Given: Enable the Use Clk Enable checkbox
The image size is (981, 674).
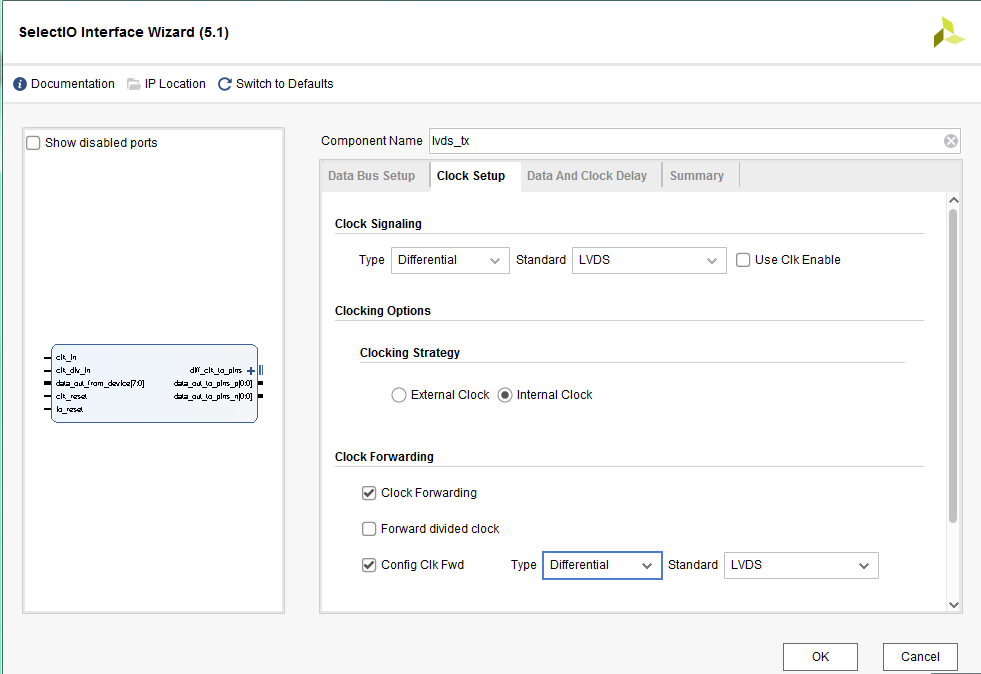Looking at the screenshot, I should pos(743,260).
